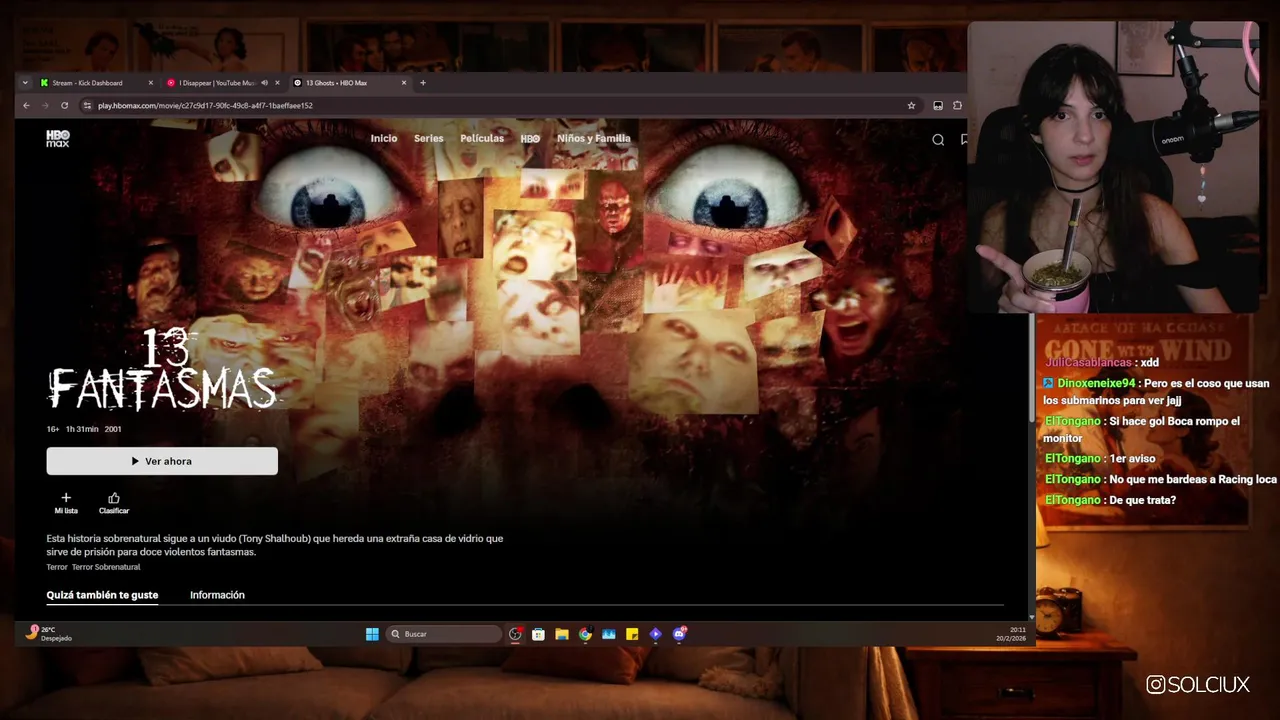Click the Terror Sobrenatural genre link

[x=106, y=567]
